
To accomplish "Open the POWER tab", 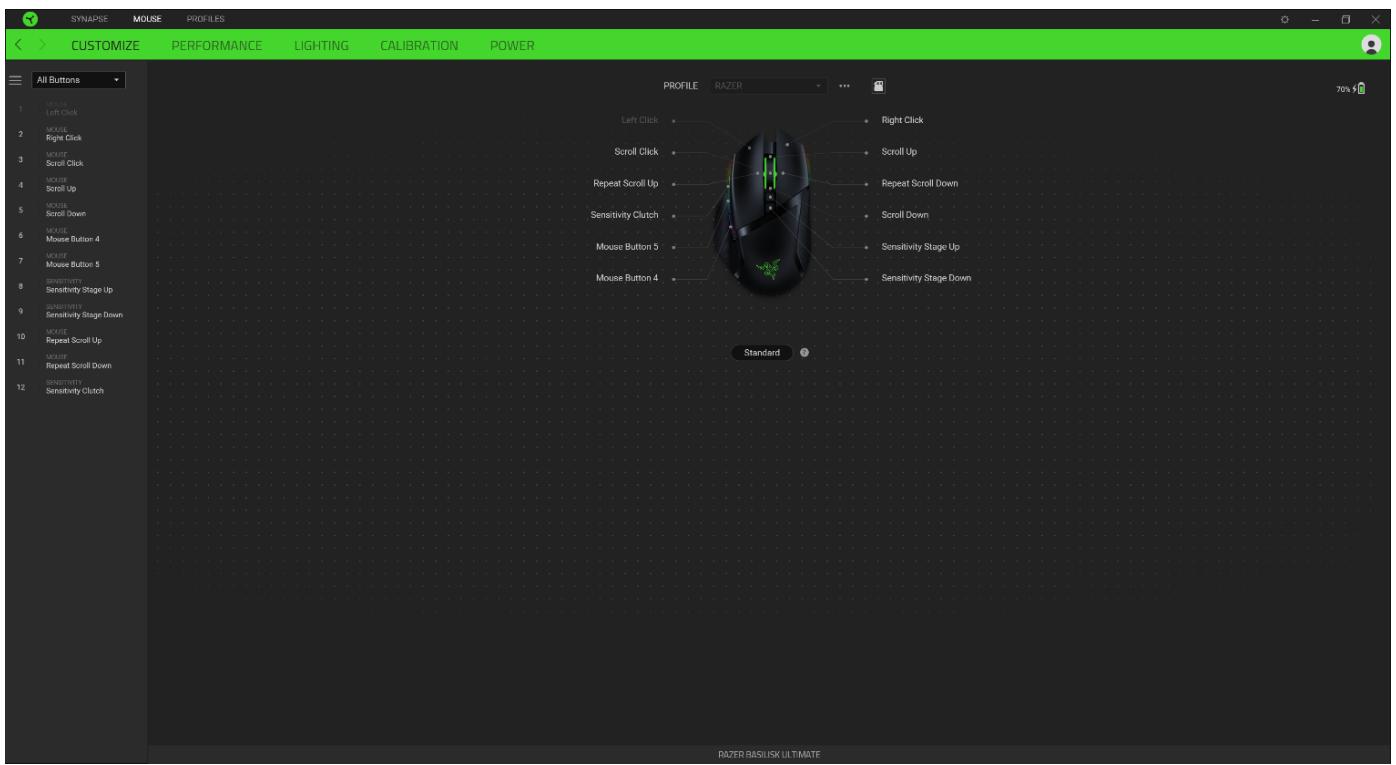I will coord(512,46).
